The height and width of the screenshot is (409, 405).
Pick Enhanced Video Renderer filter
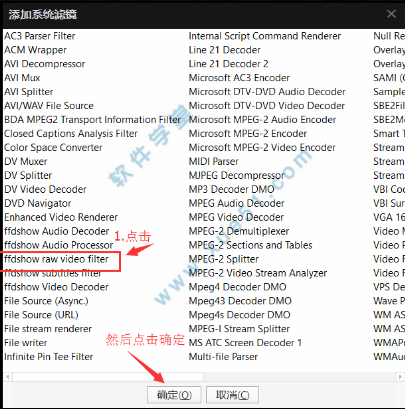point(61,217)
